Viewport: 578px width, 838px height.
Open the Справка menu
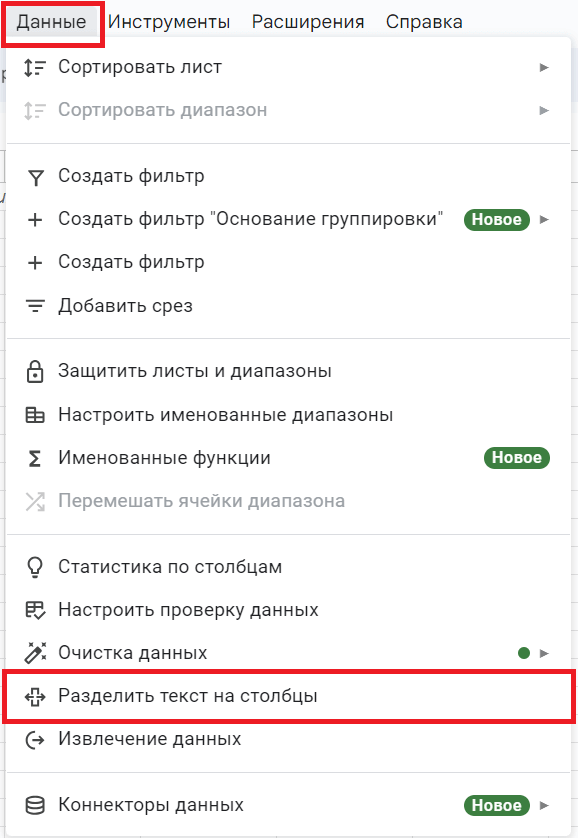pyautogui.click(x=424, y=20)
